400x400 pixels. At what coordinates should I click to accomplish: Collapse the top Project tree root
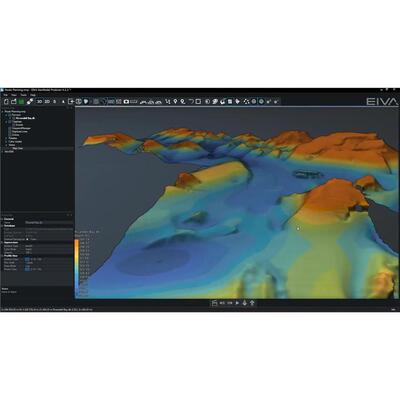pos(2,111)
